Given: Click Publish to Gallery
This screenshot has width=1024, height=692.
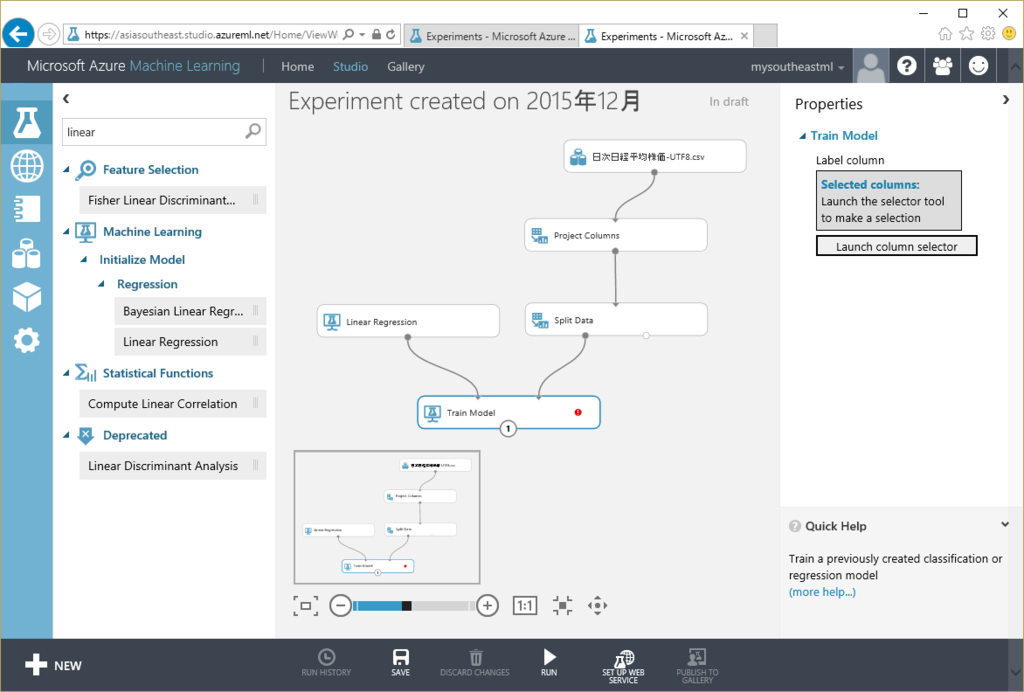Looking at the screenshot, I should pyautogui.click(x=697, y=667).
